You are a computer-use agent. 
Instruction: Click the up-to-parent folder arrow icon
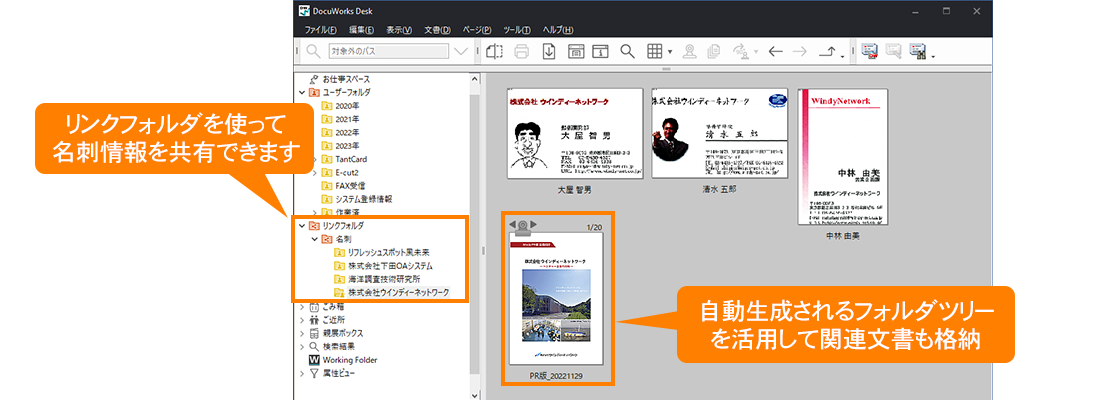click(829, 51)
